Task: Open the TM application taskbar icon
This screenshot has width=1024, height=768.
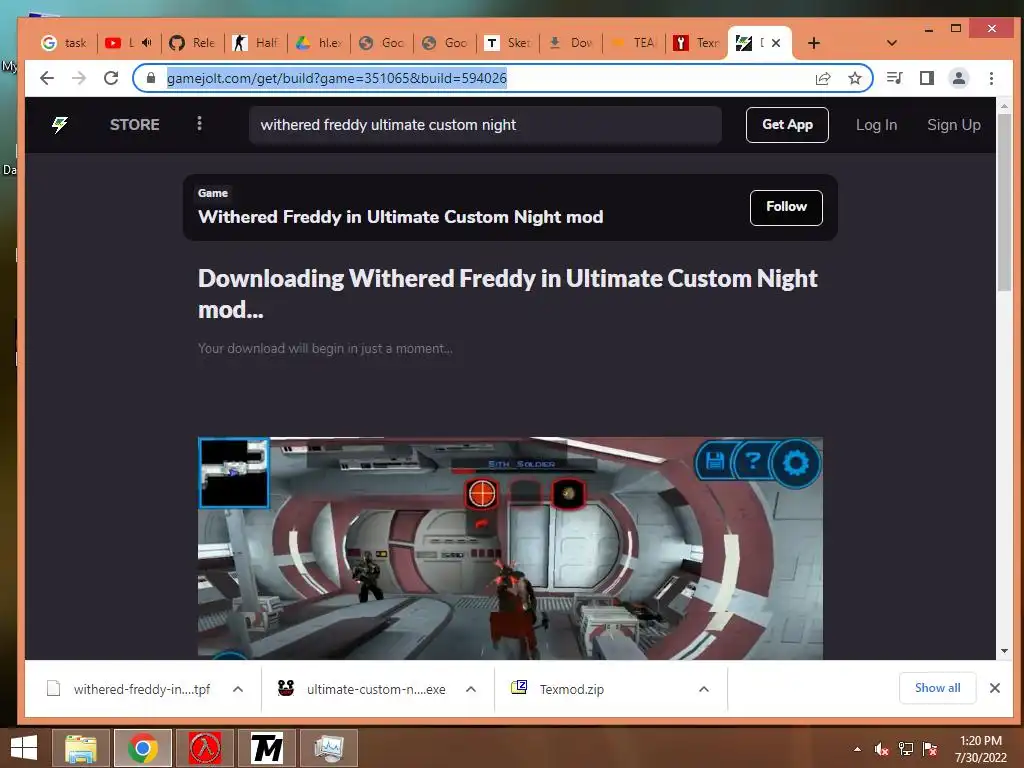Action: pyautogui.click(x=267, y=748)
